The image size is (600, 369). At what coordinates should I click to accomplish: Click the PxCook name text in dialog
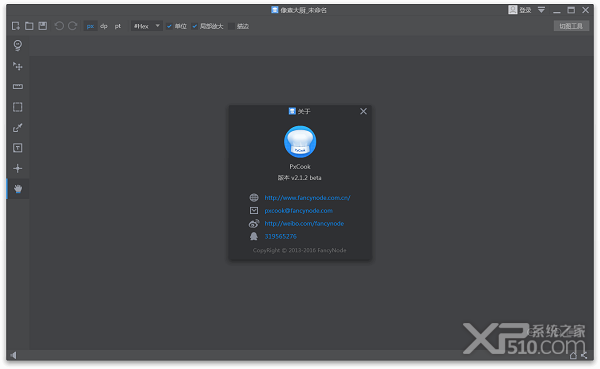point(300,167)
